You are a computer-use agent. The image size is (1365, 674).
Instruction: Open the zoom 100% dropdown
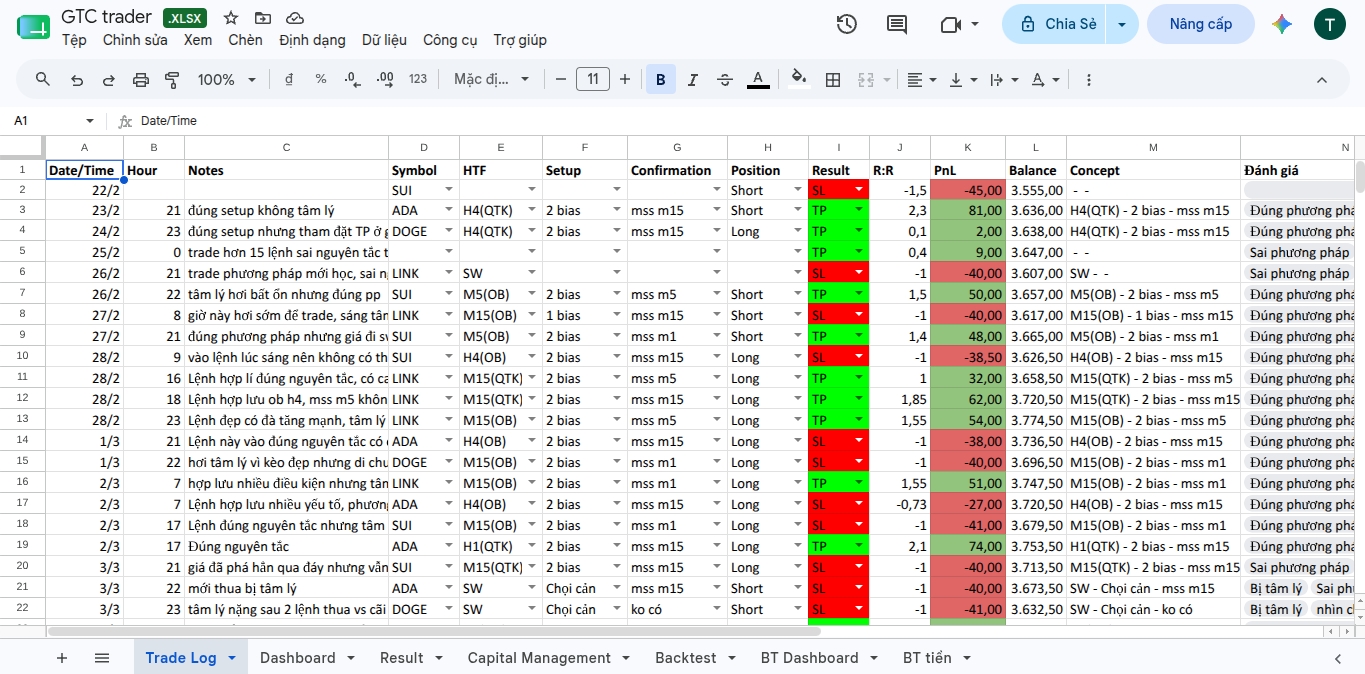point(227,79)
